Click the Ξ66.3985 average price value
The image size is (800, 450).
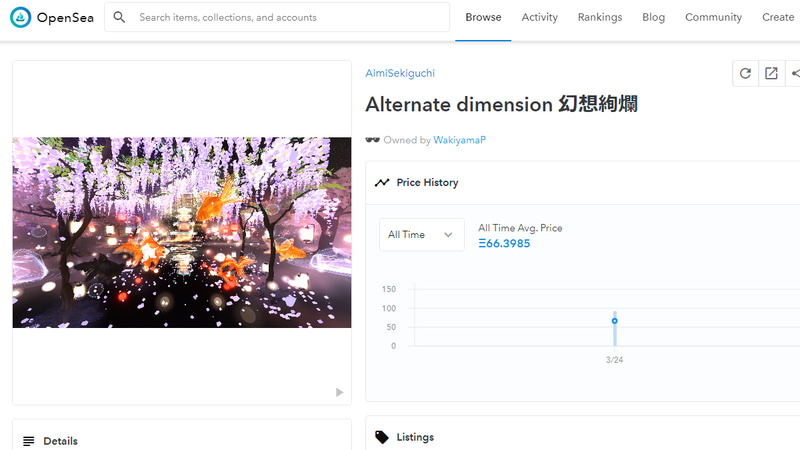[x=504, y=243]
